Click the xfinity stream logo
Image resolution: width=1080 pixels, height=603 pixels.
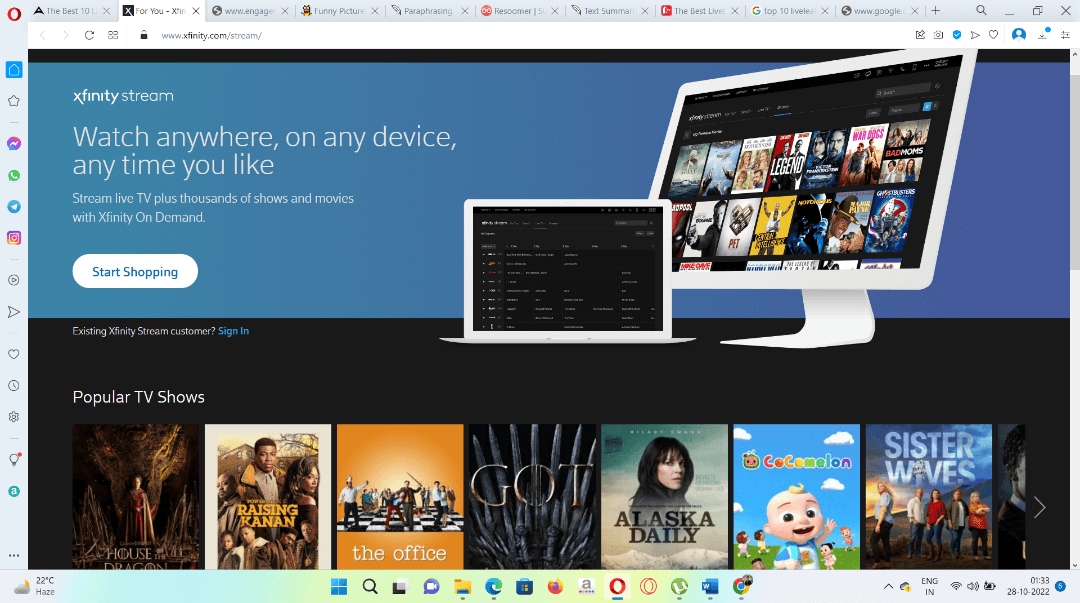(x=123, y=96)
